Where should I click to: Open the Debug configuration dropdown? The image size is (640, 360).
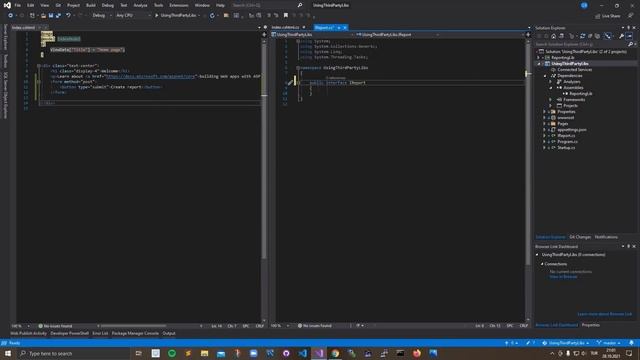(102, 16)
